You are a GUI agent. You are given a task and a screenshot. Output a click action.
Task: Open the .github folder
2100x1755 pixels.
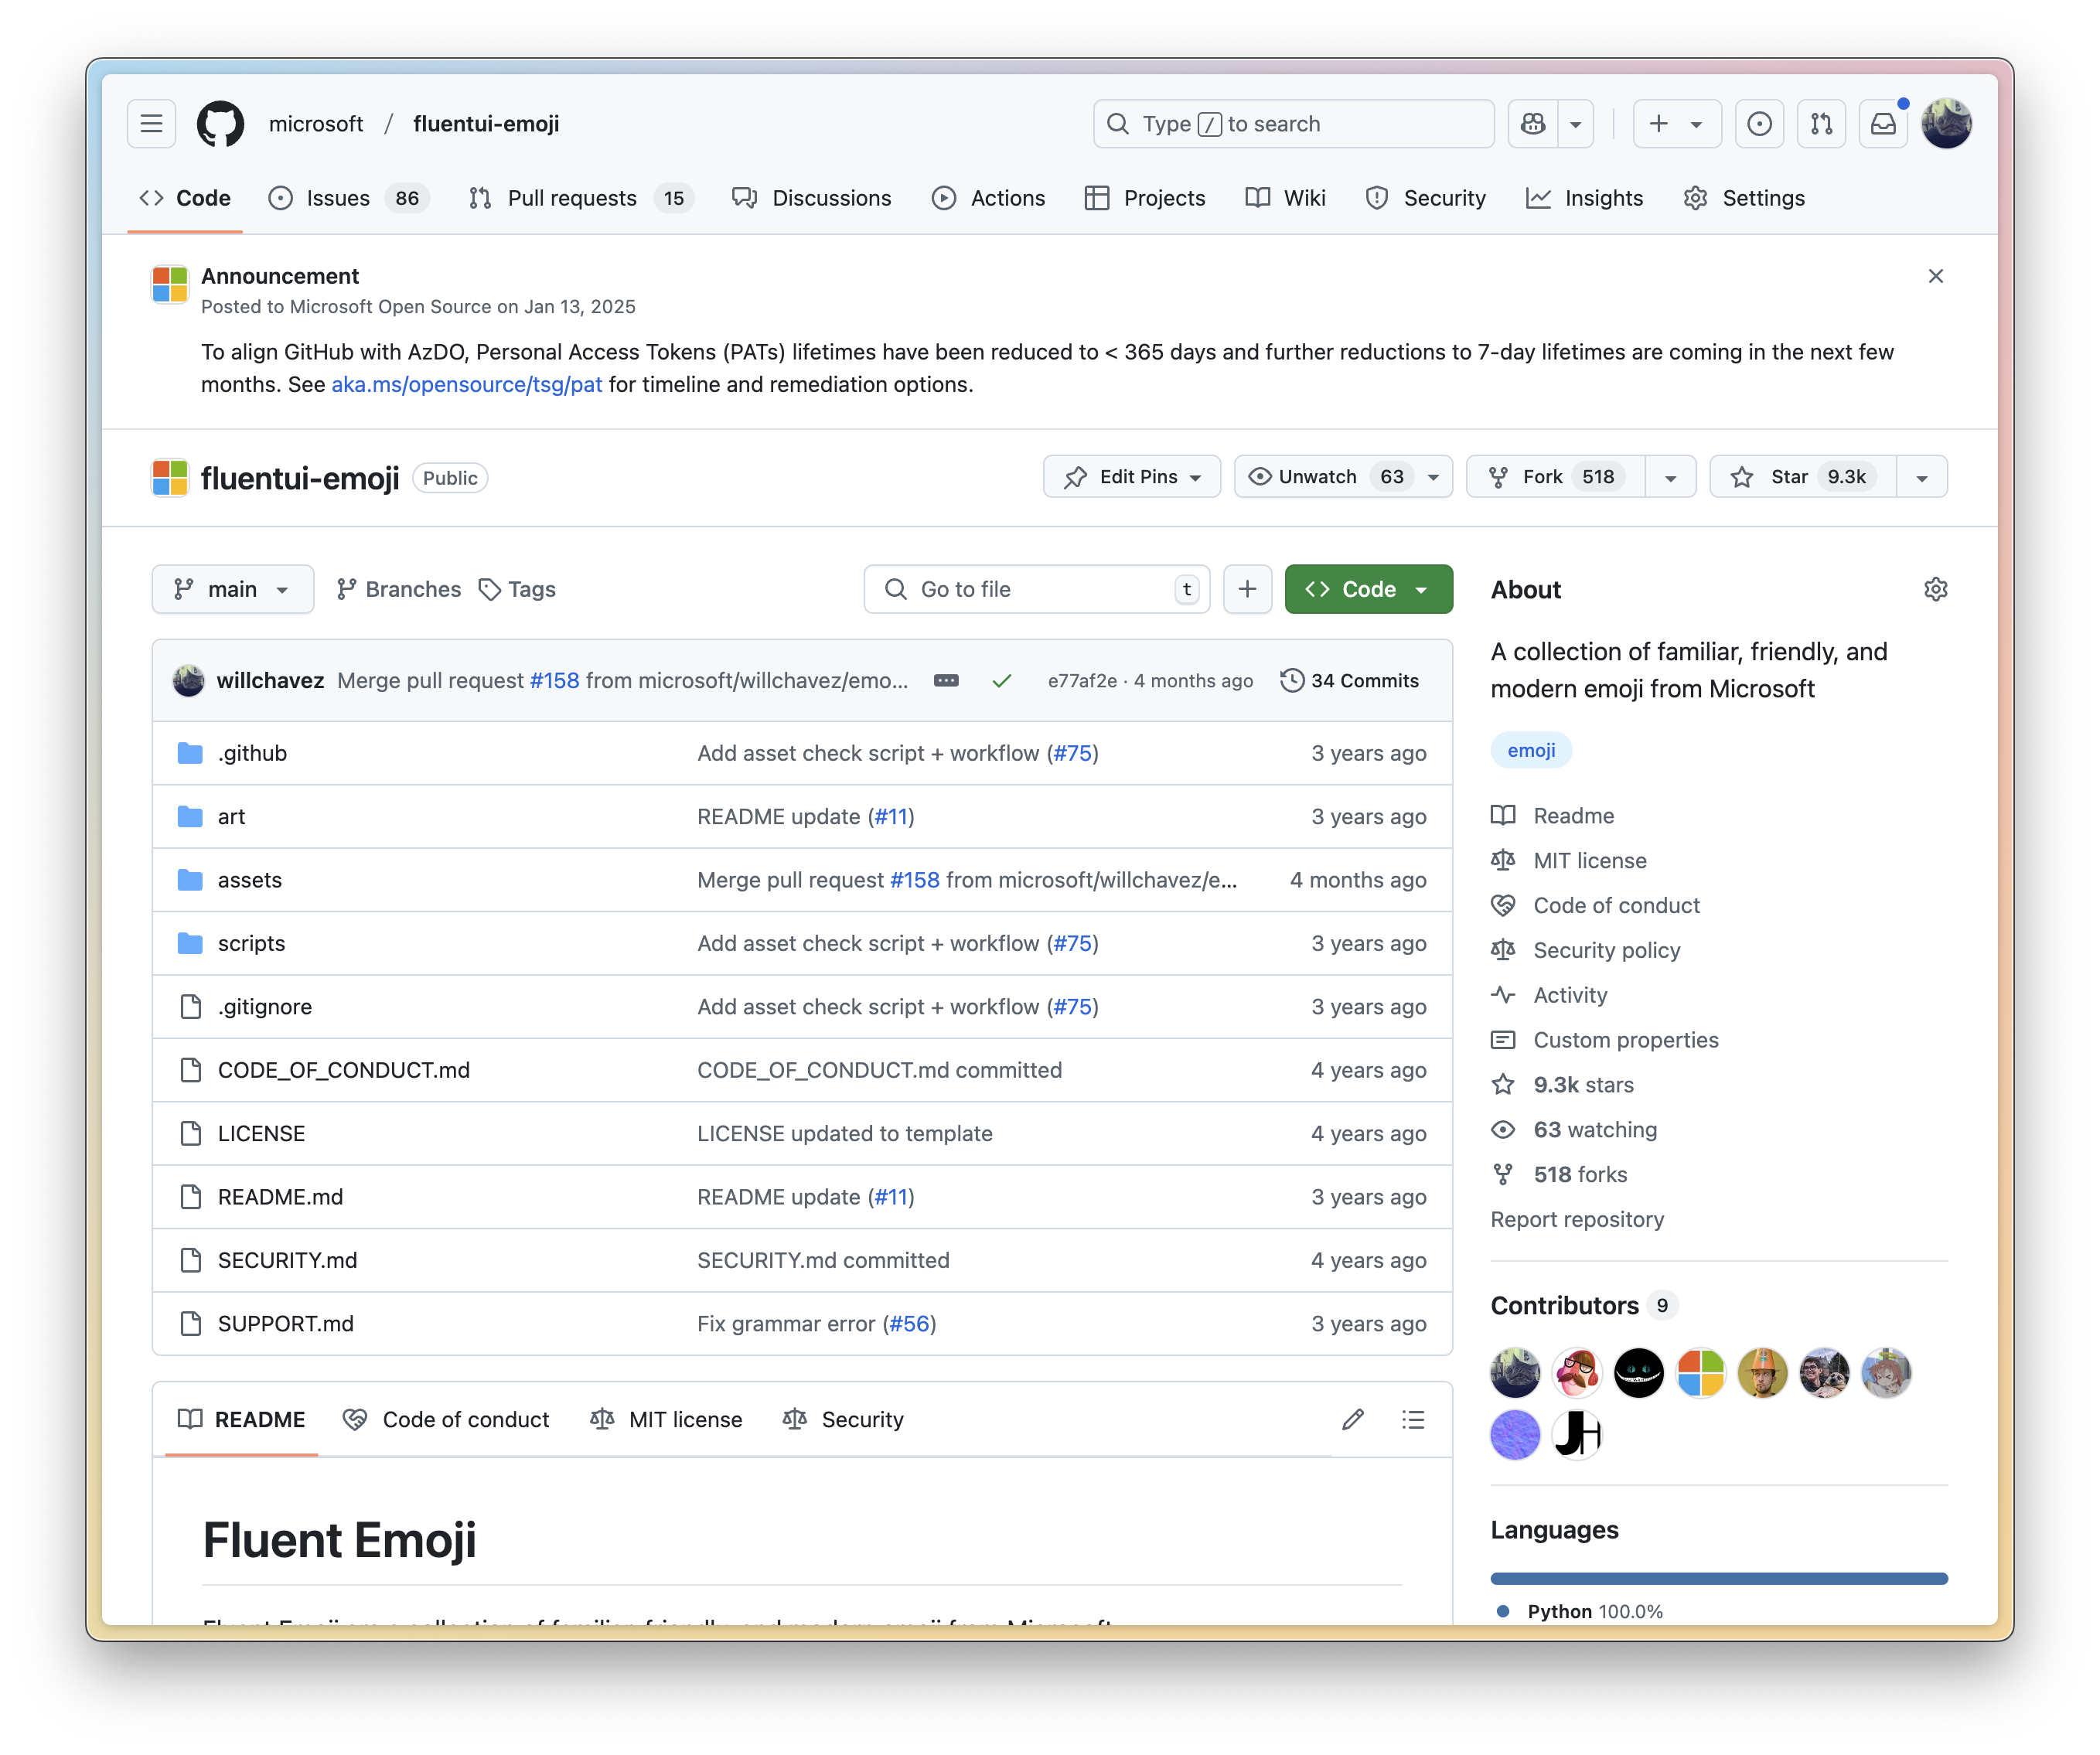tap(252, 753)
